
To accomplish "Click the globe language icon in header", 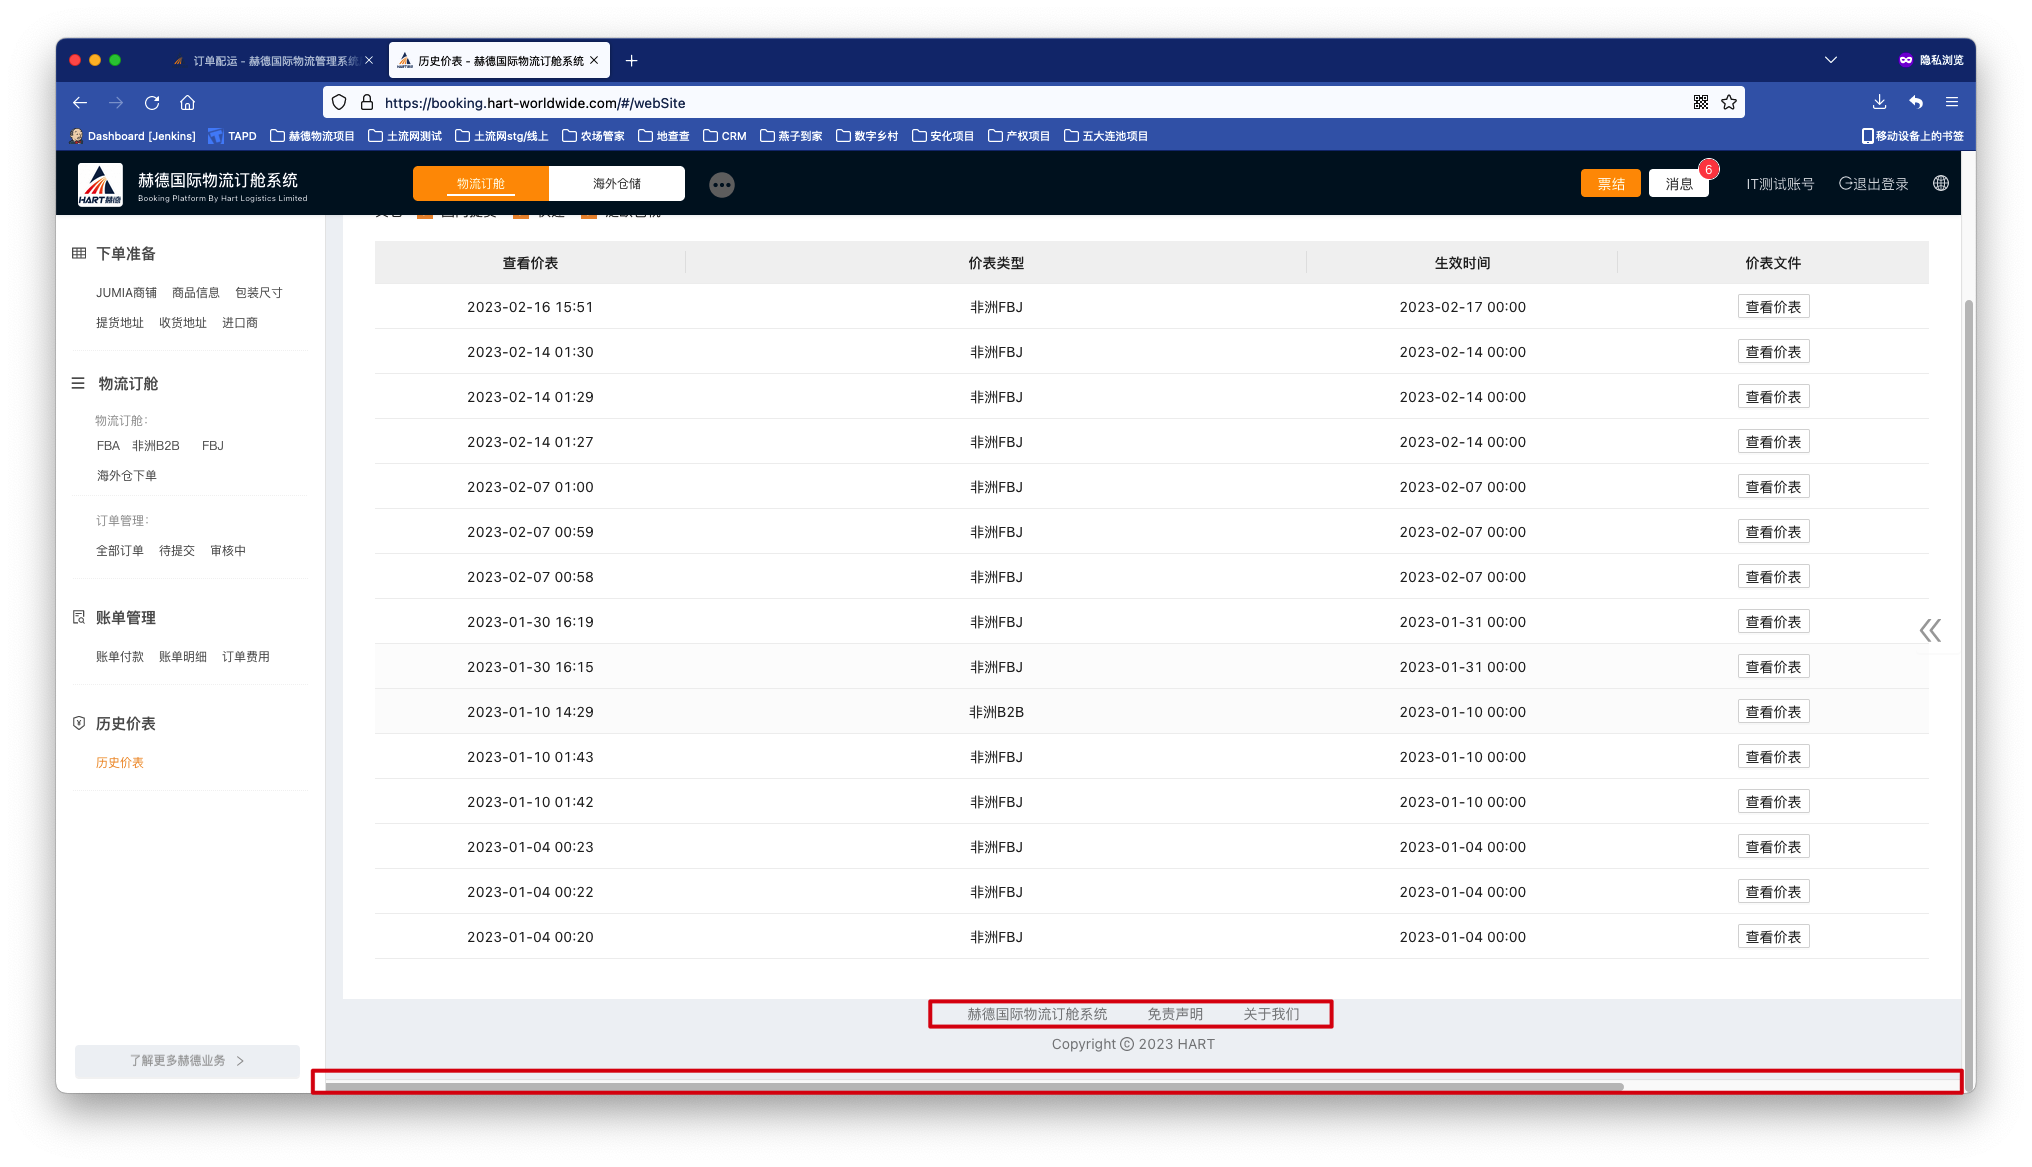I will (x=1940, y=183).
